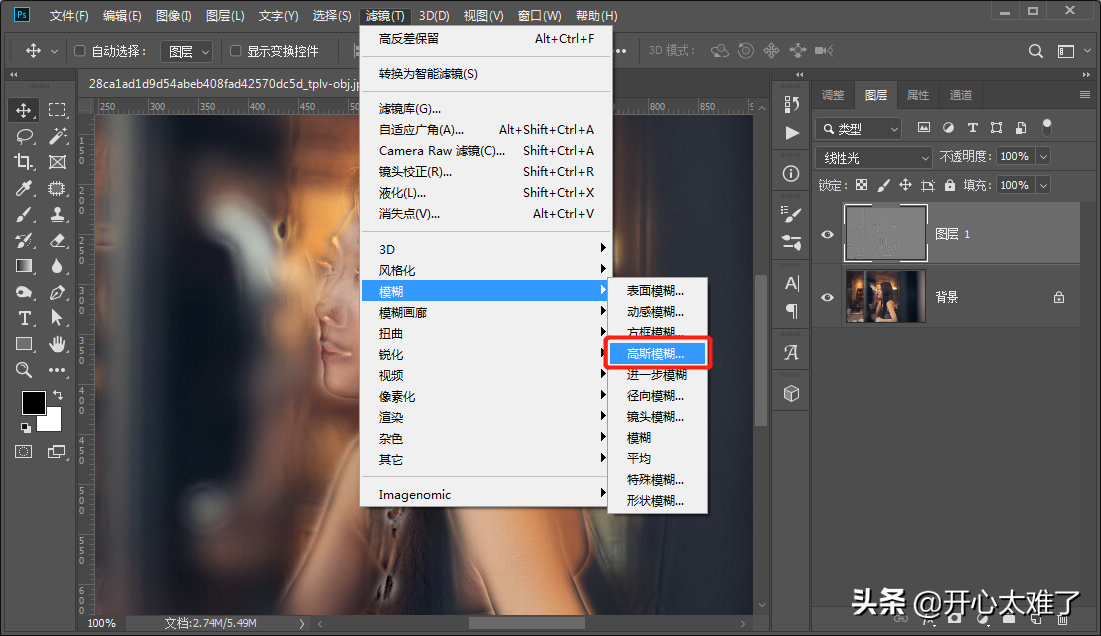Viewport: 1101px width, 636px height.
Task: Select the 背景 layer thumbnail
Action: coord(885,297)
